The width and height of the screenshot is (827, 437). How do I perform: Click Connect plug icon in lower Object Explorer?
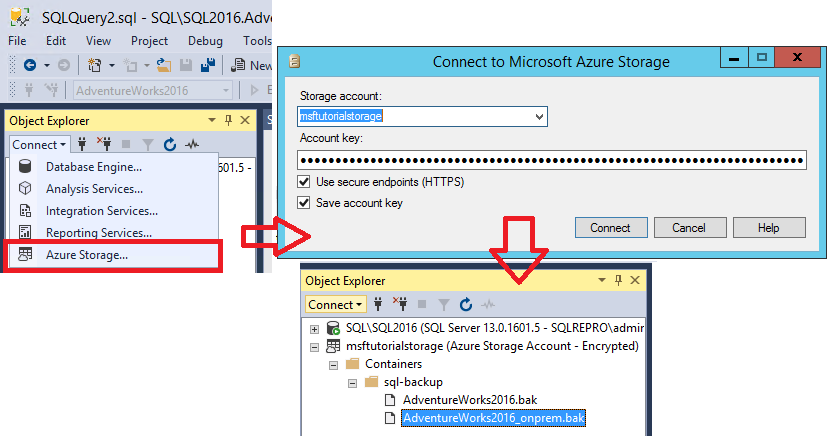[378, 304]
